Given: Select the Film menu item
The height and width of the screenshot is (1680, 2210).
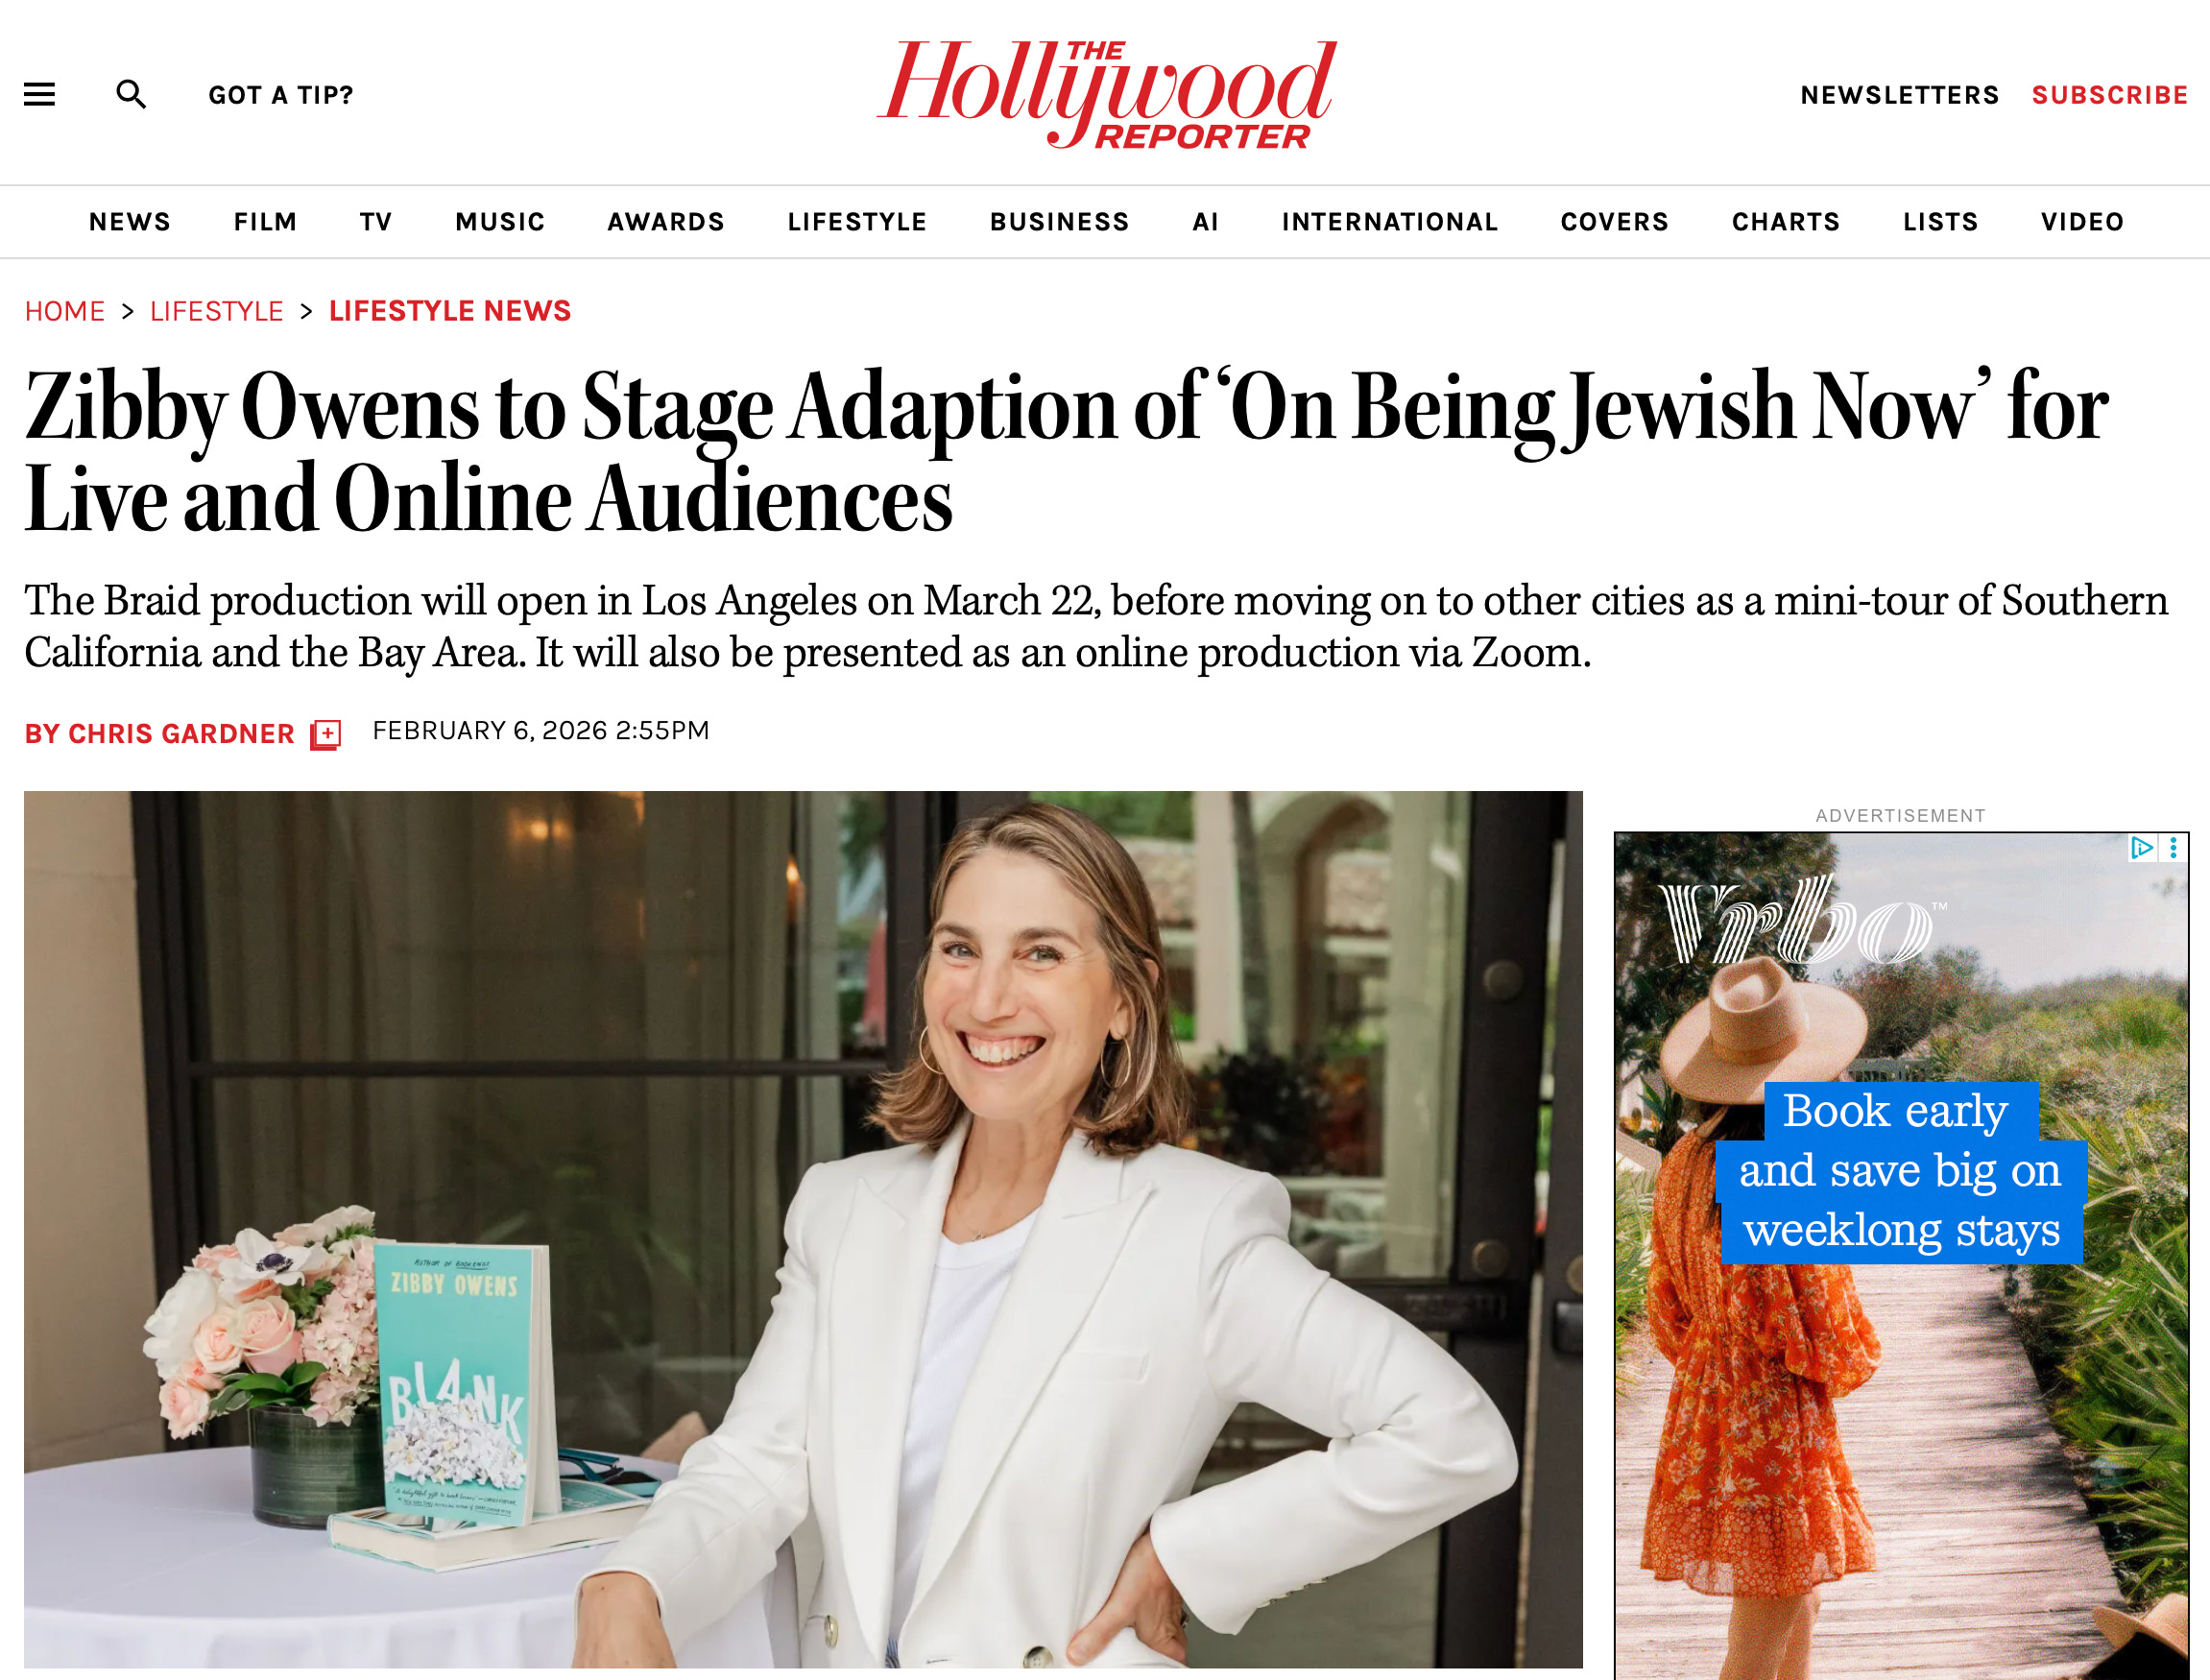Looking at the screenshot, I should point(265,222).
